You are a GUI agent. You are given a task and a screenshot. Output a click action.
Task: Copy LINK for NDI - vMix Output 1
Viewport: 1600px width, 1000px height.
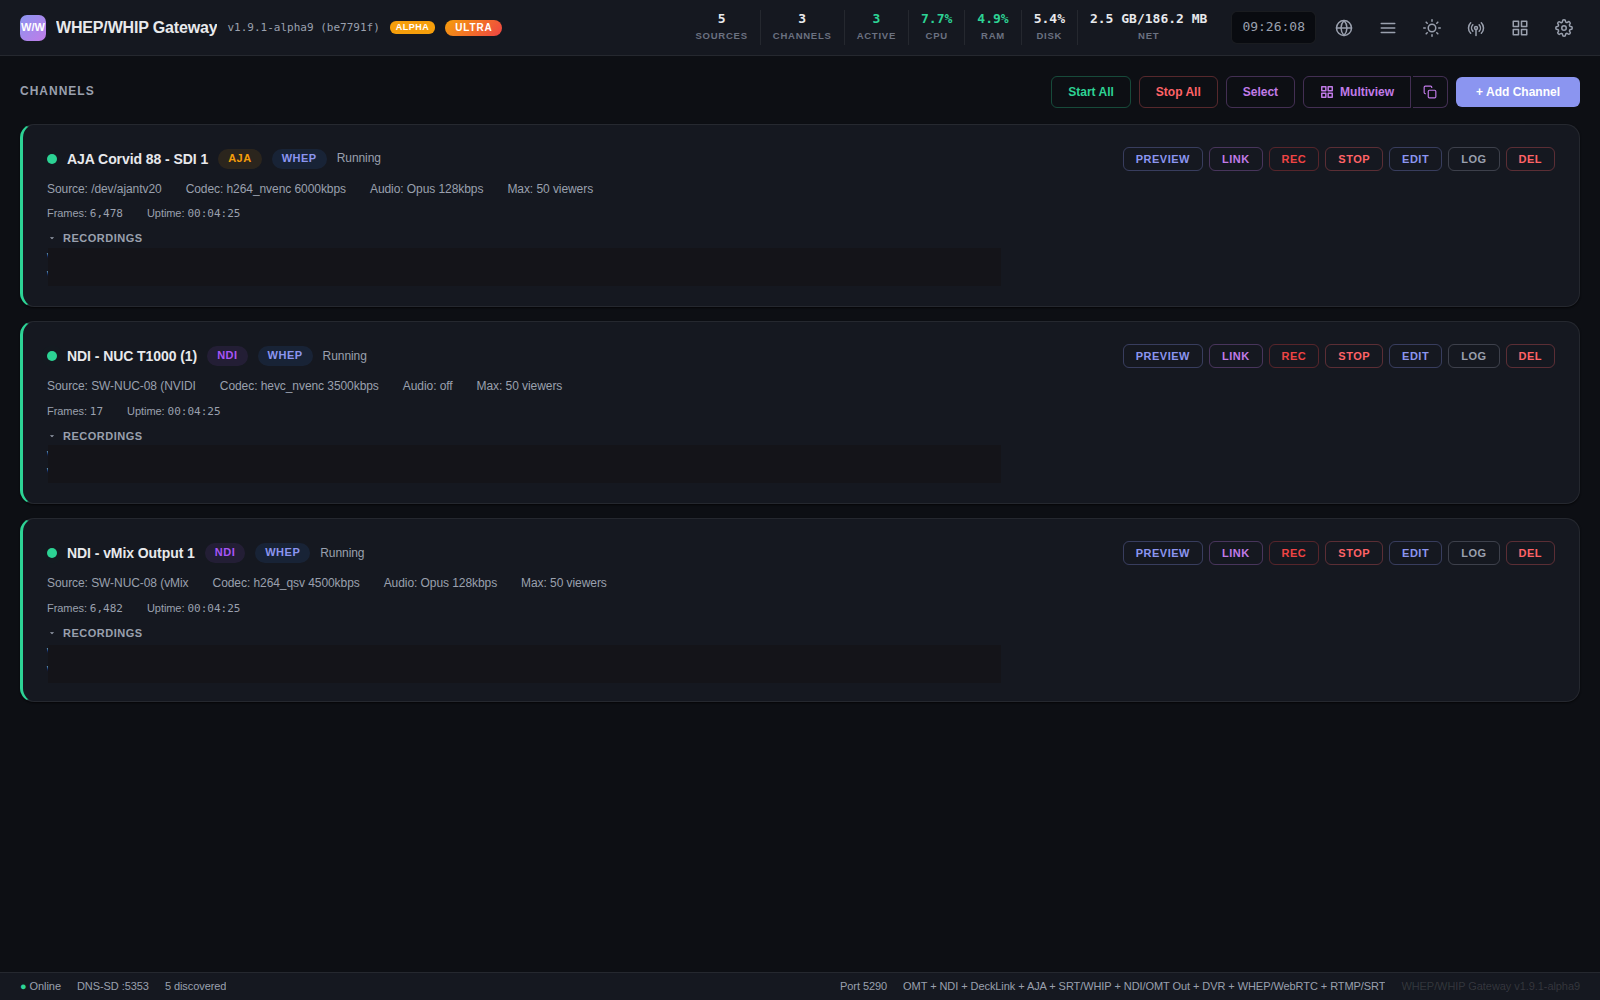1235,553
